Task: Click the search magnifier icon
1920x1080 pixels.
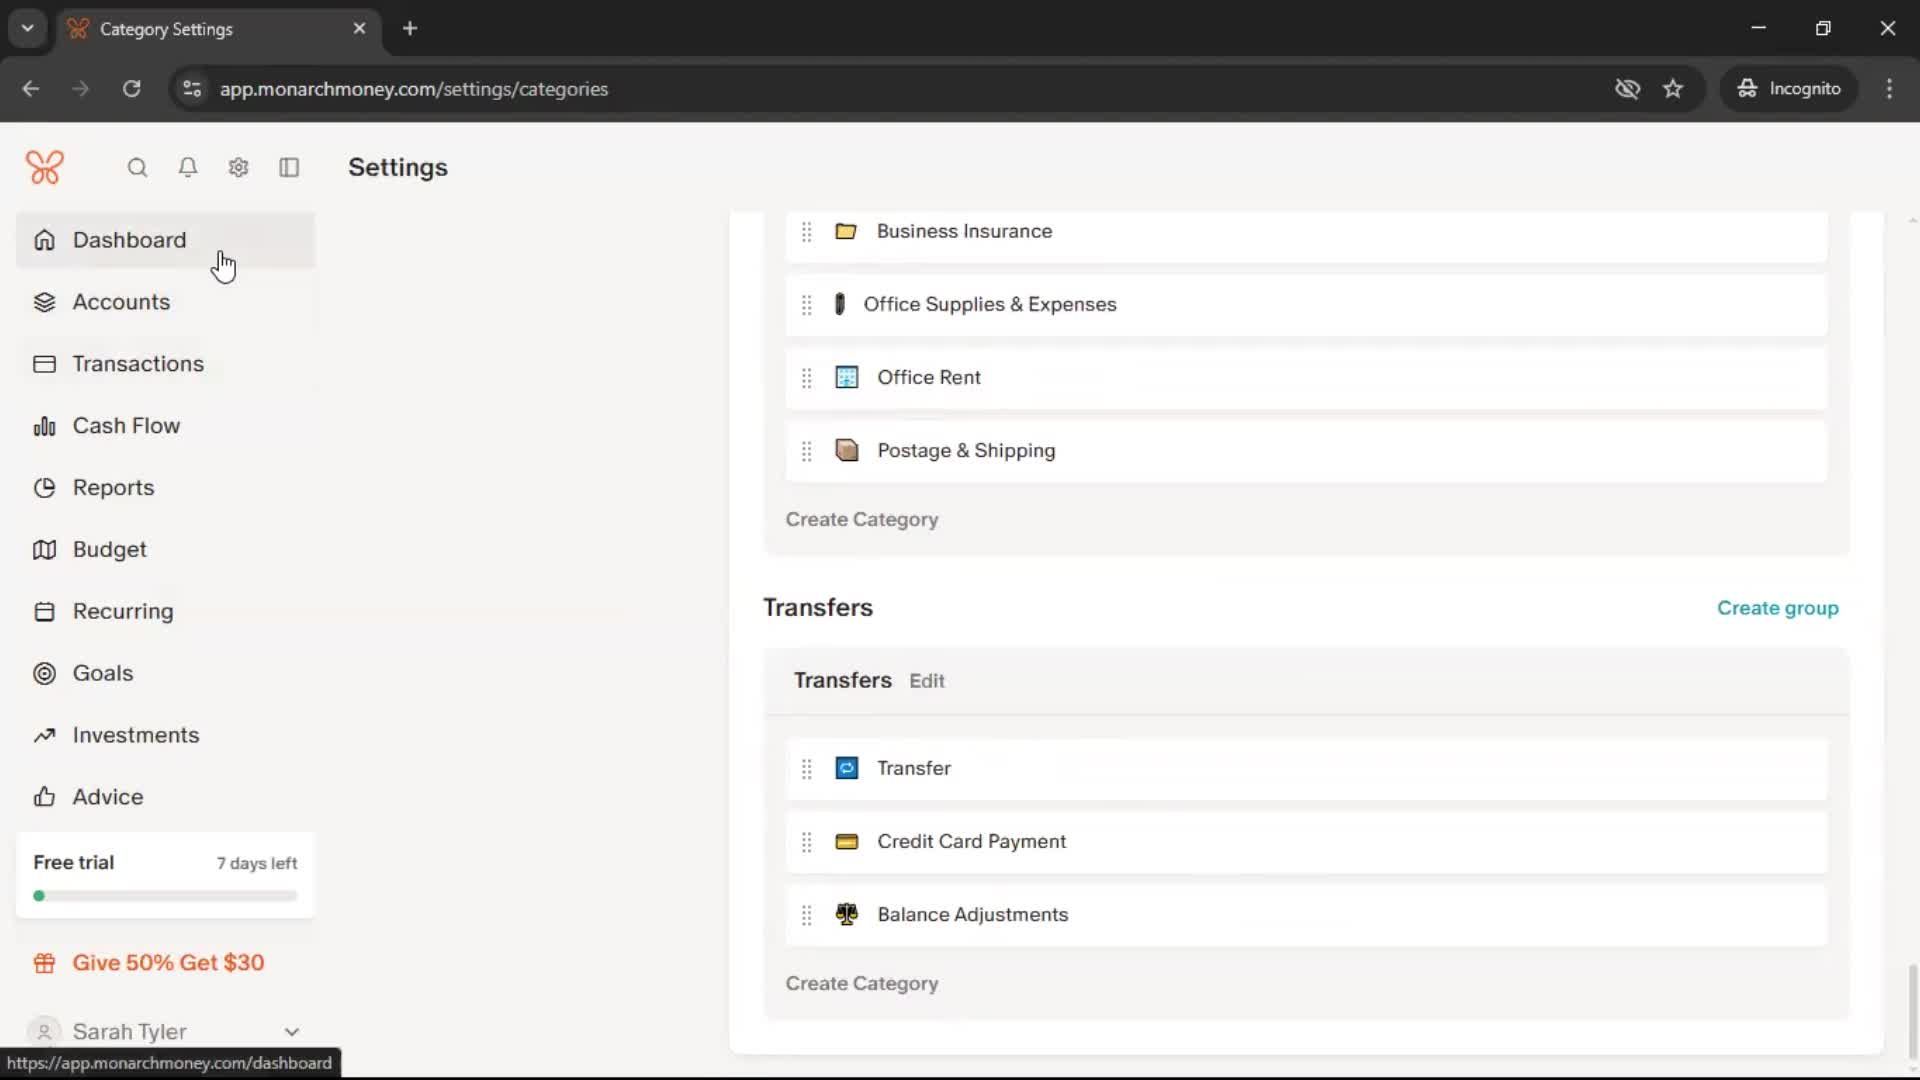Action: [137, 168]
